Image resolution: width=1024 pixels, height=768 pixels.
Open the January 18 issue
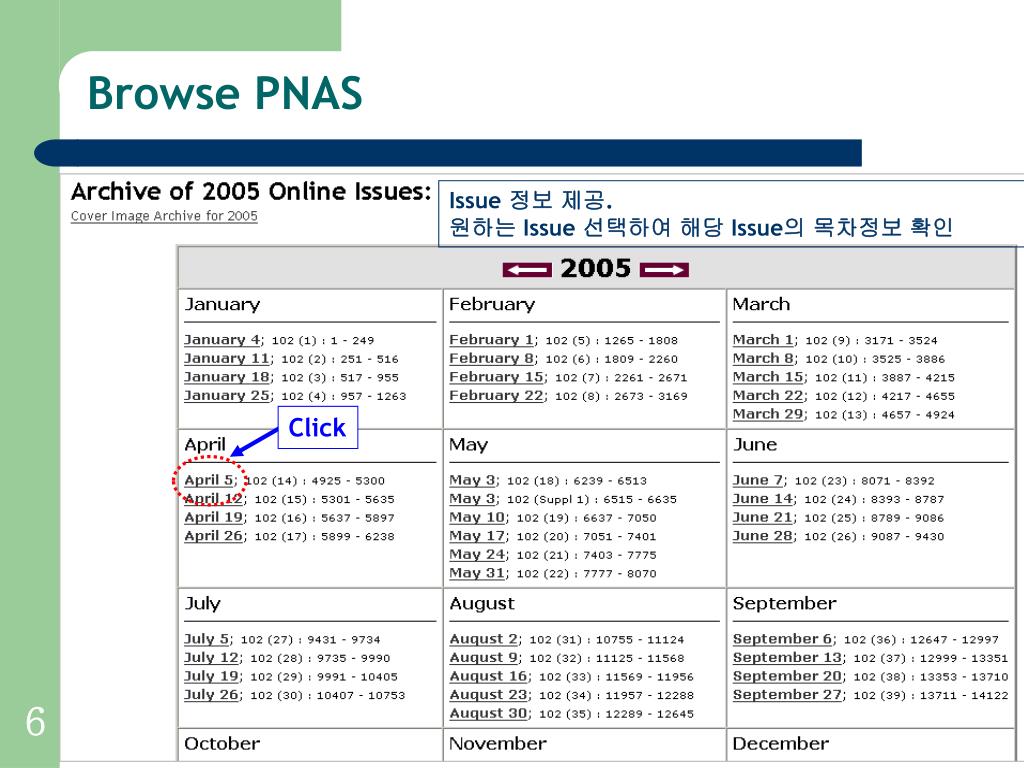tap(227, 377)
